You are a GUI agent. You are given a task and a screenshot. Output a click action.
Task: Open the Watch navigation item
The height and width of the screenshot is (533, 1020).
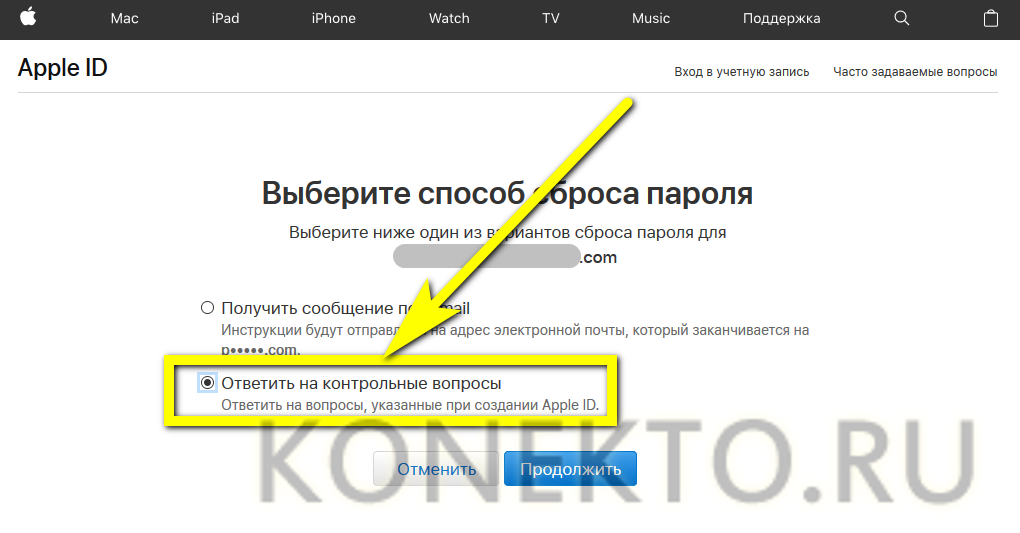coord(449,19)
